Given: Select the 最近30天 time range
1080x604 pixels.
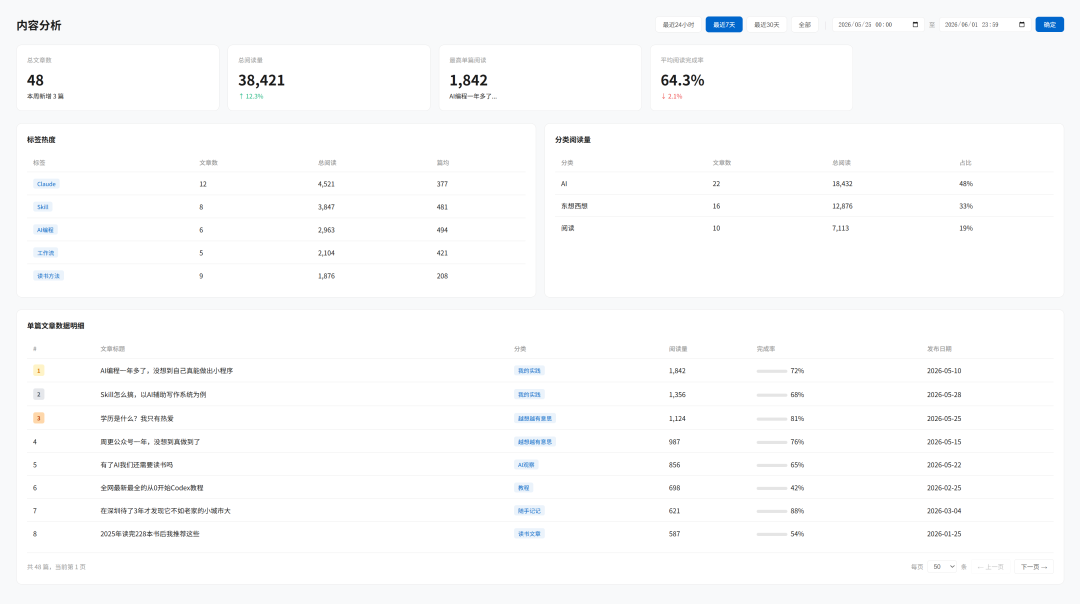Looking at the screenshot, I should 767,25.
